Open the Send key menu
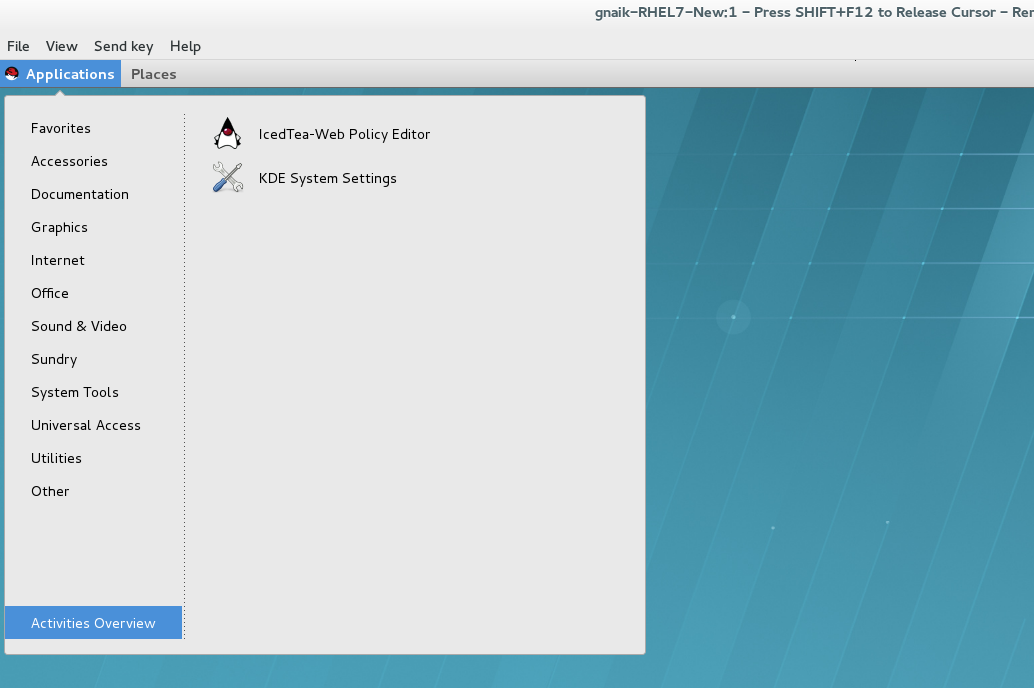 tap(123, 46)
